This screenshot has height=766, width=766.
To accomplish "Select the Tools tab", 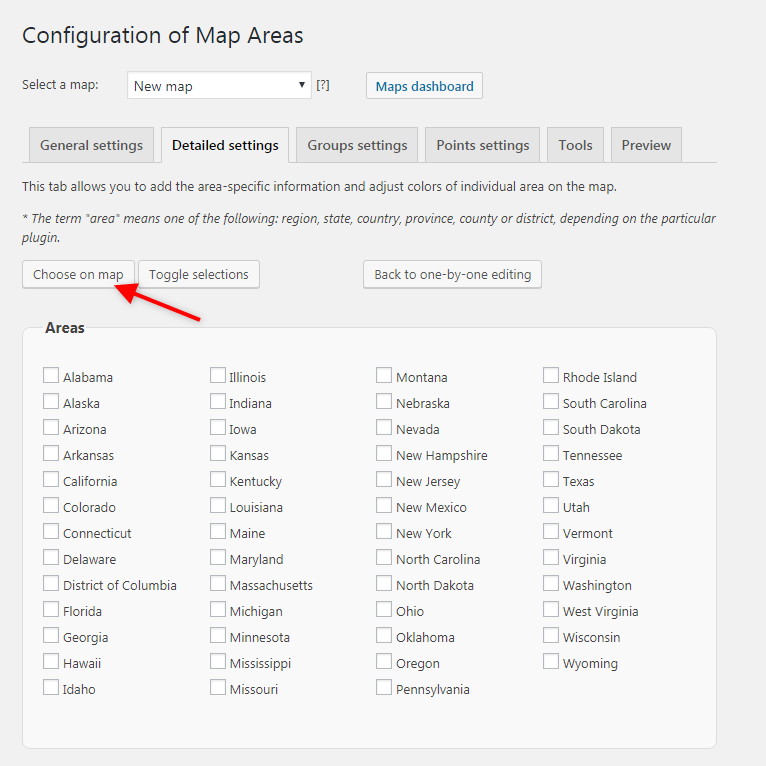I will tap(575, 145).
